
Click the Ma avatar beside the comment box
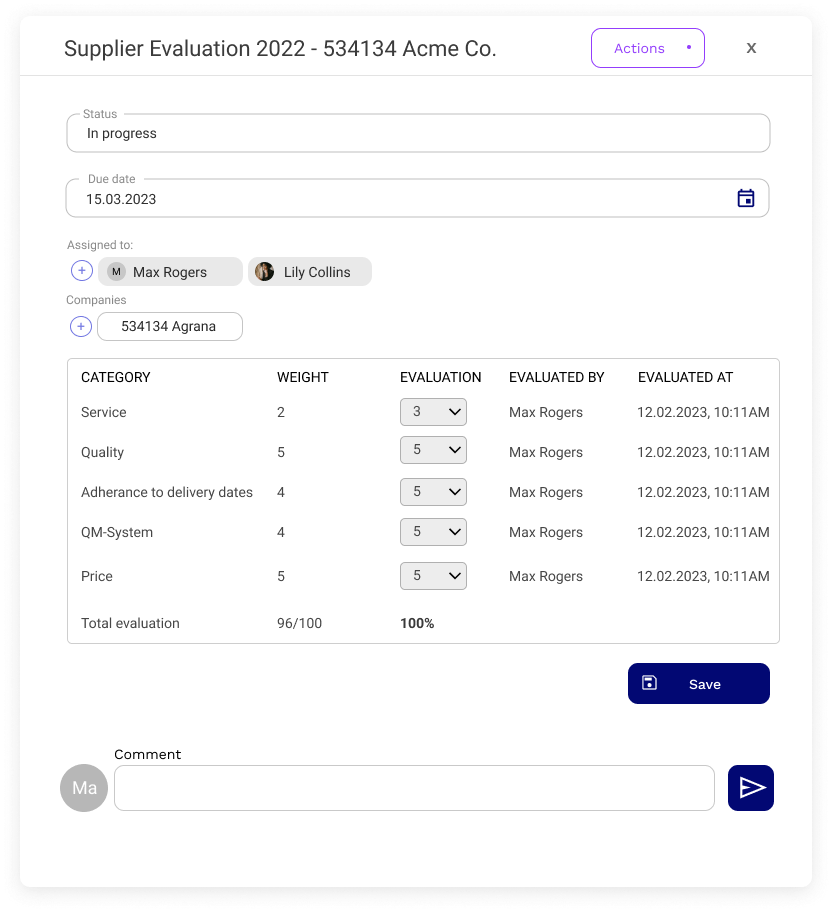[x=84, y=788]
